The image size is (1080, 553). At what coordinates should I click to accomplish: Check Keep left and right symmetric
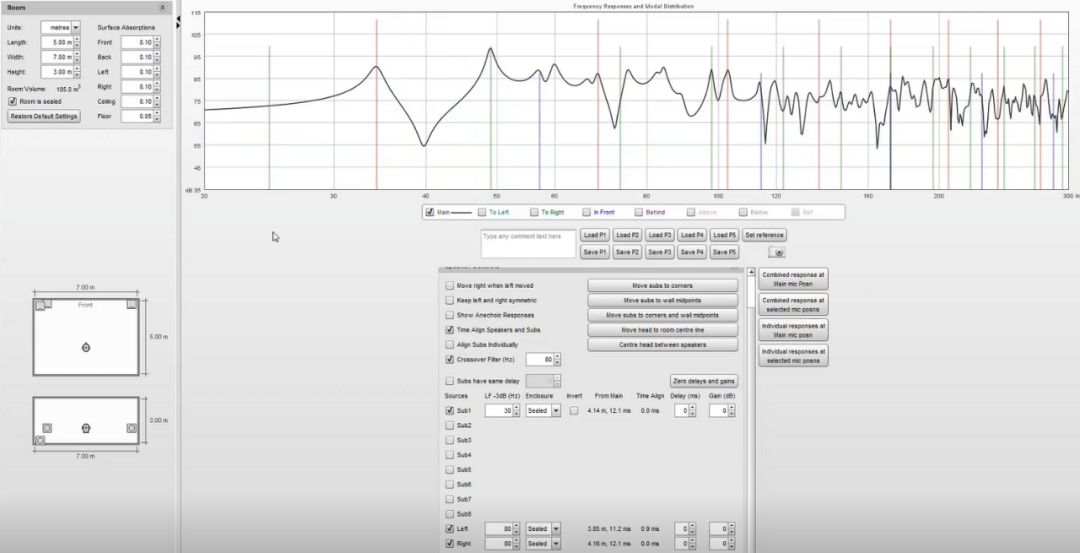(450, 300)
